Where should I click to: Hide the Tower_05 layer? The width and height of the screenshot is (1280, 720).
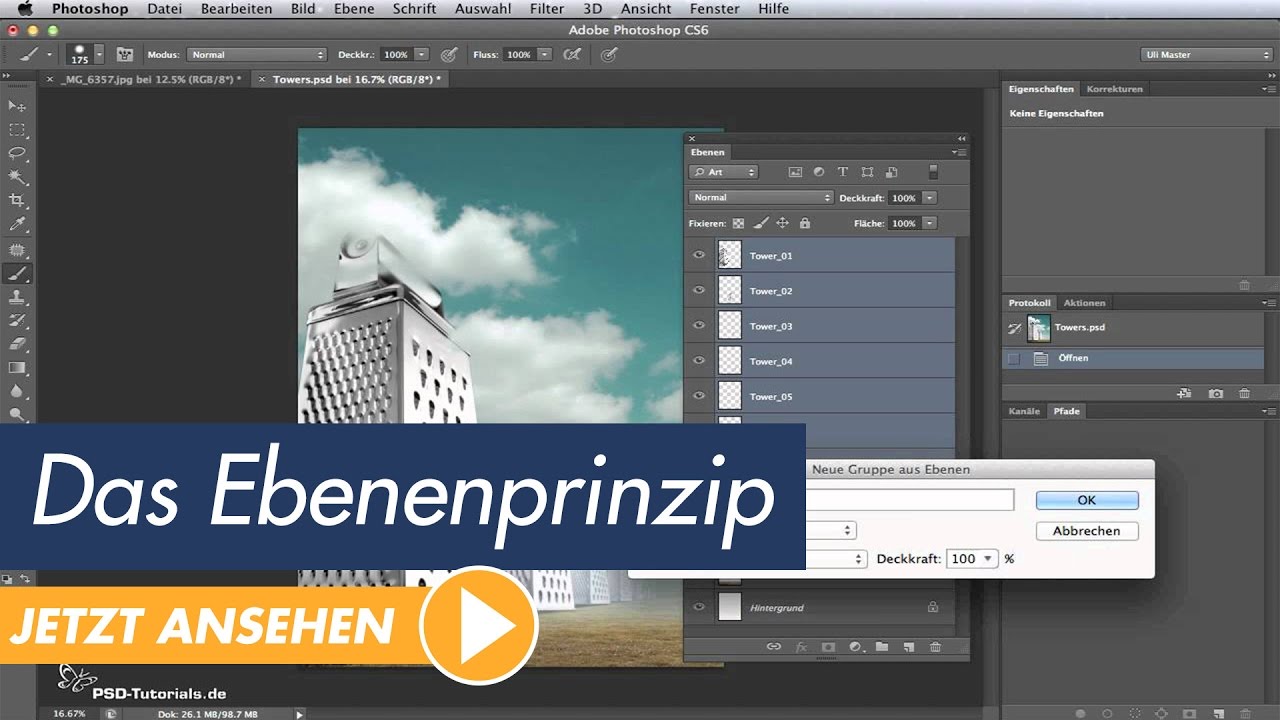tap(699, 396)
